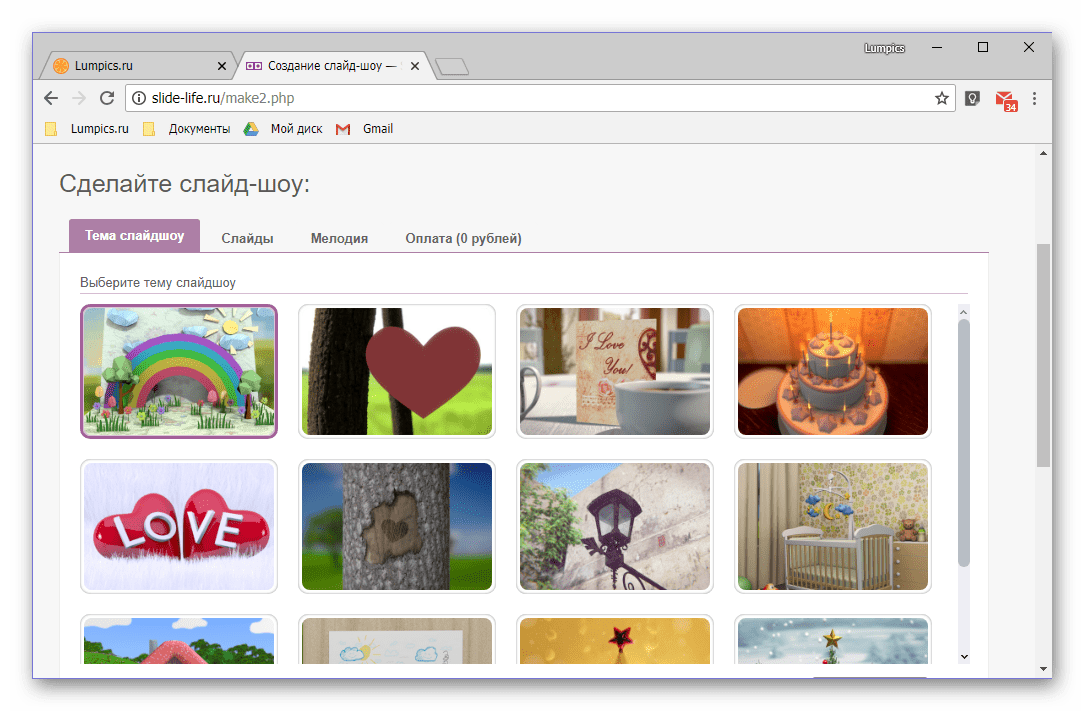Go back using the browser back arrow
Image resolution: width=1085 pixels, height=711 pixels.
point(51,98)
